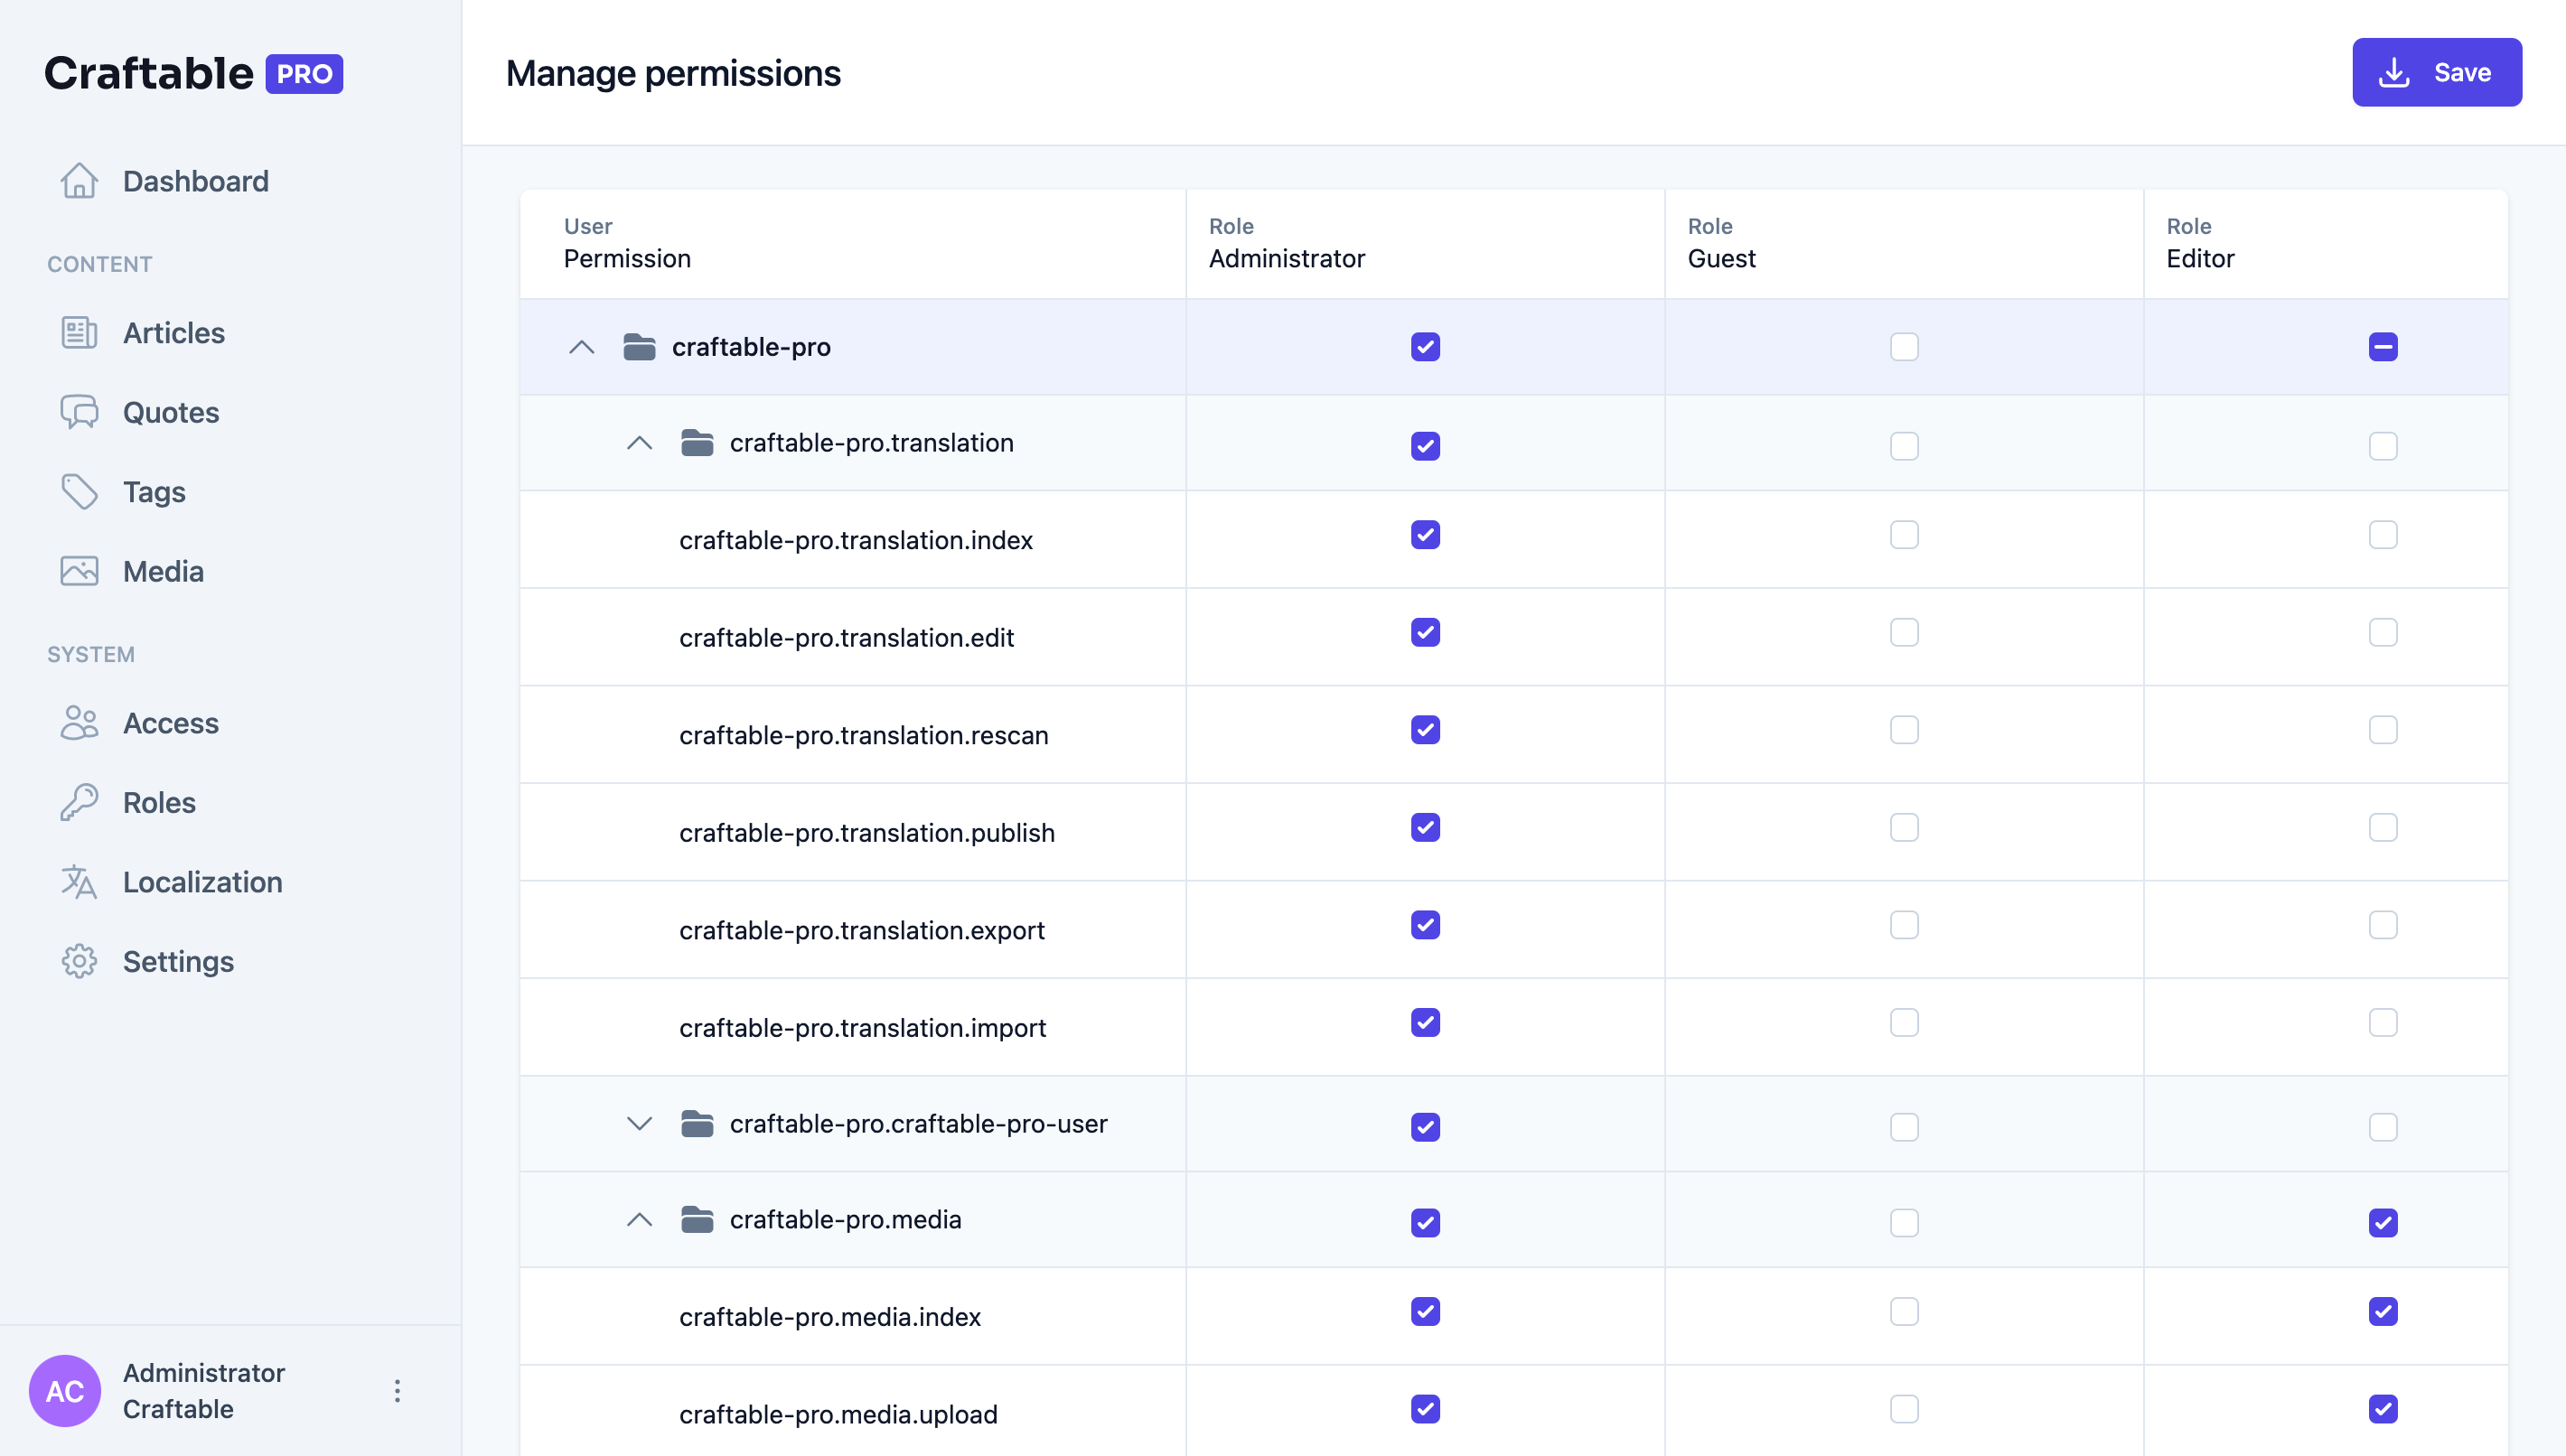This screenshot has width=2566, height=1456.
Task: Open the Dashboard page
Action: [x=196, y=181]
